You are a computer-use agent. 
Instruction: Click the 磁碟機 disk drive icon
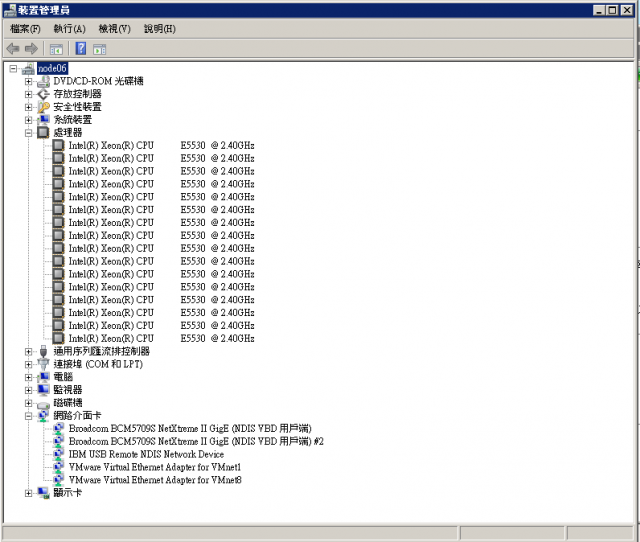(x=43, y=404)
